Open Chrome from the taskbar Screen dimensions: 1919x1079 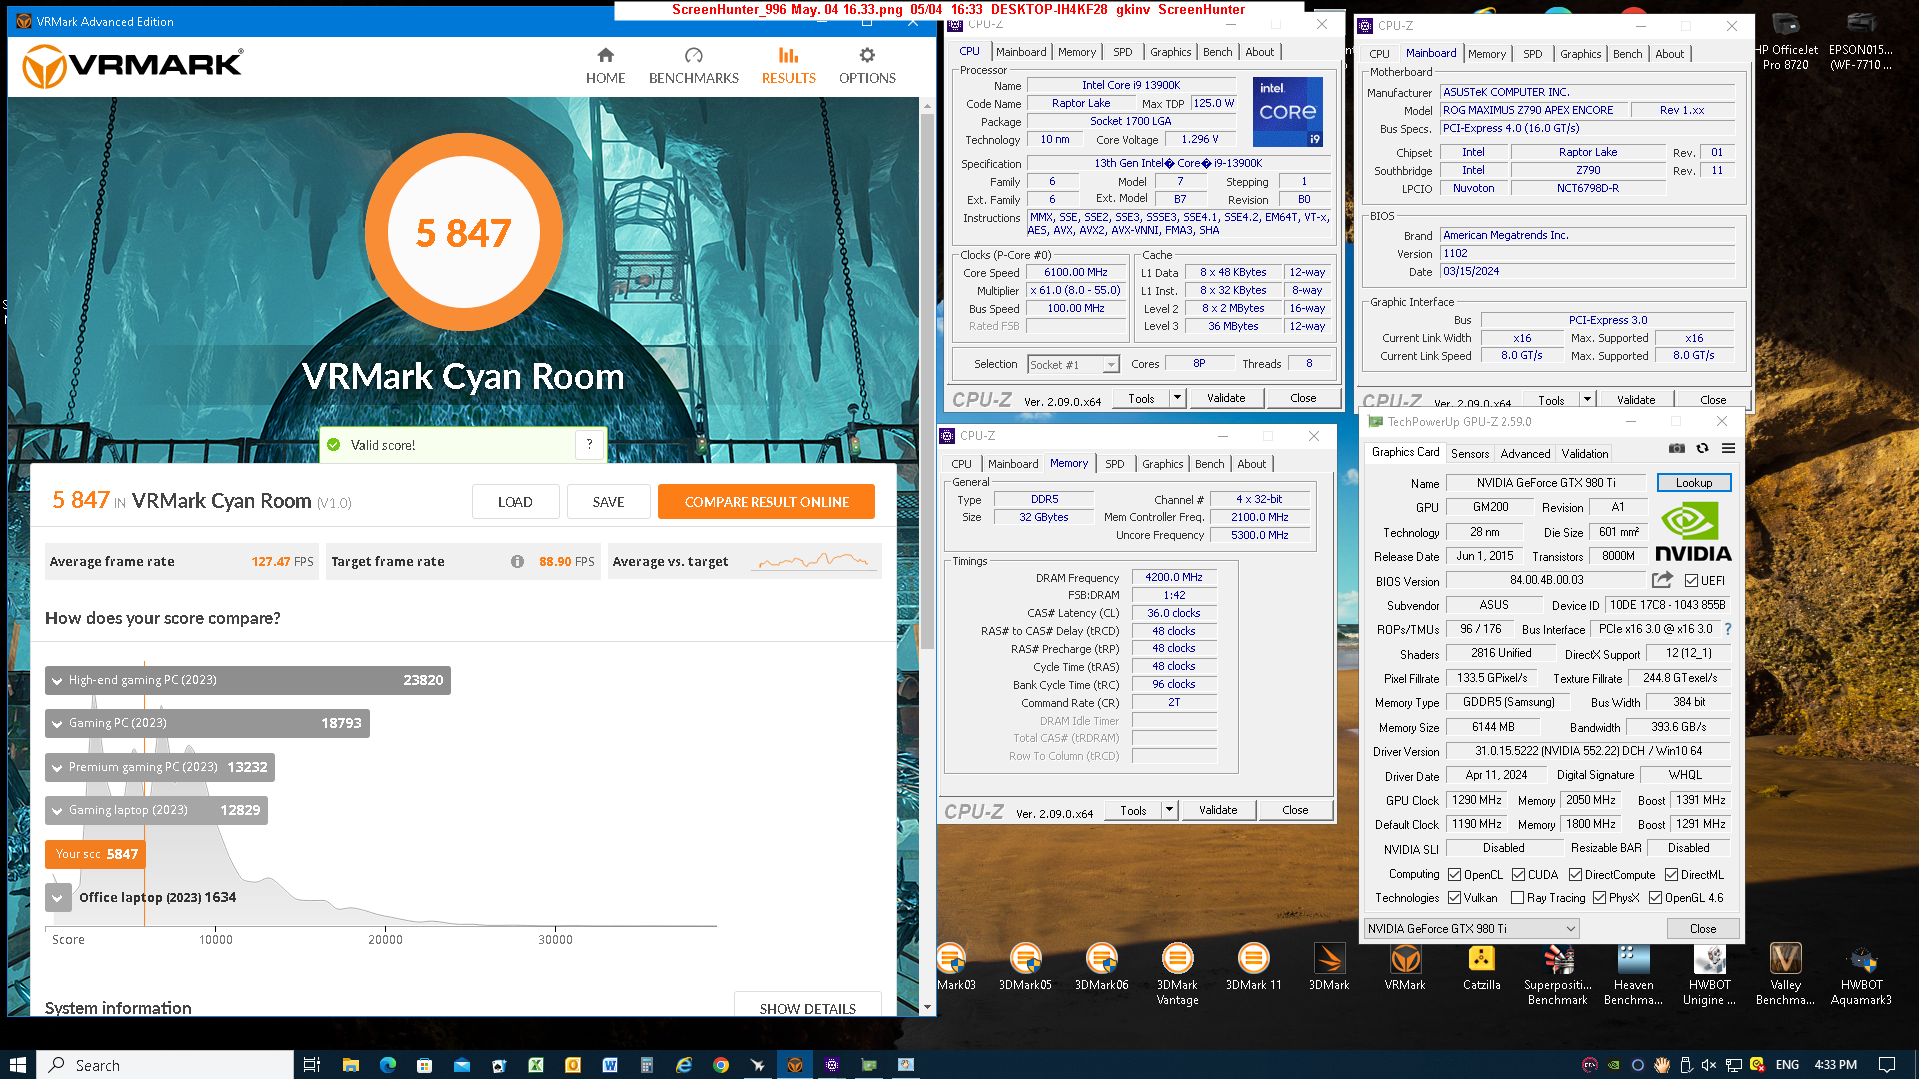pyautogui.click(x=720, y=1065)
